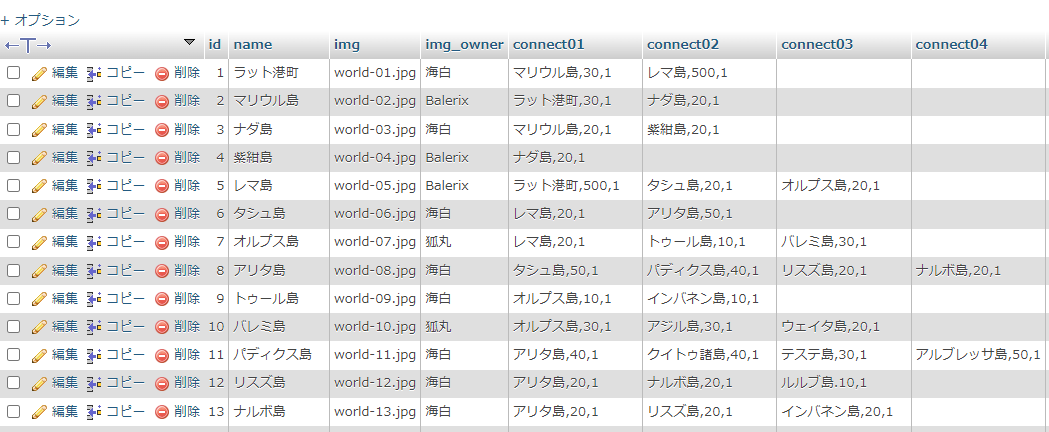Tick the checkbox for バレミ島 row
This screenshot has width=1049, height=432.
[x=14, y=326]
